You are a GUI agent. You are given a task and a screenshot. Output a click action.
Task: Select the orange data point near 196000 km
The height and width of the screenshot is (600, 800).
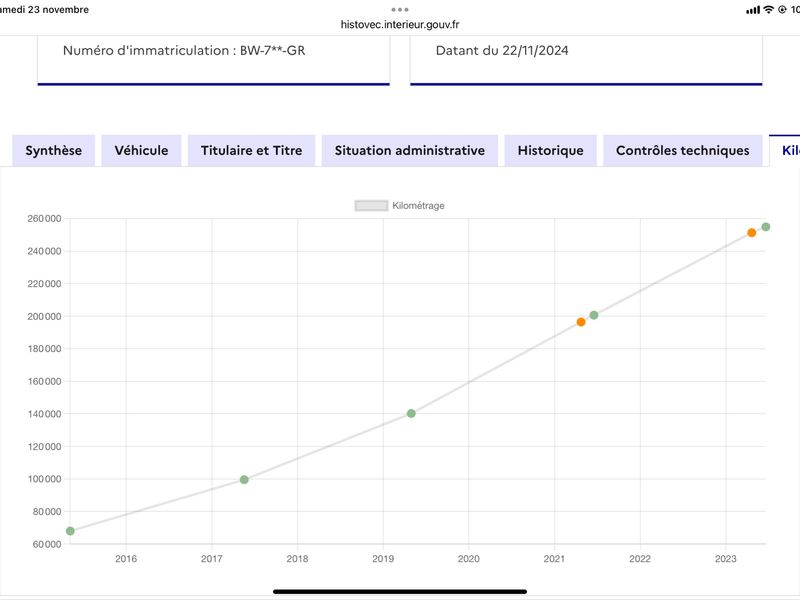[581, 322]
